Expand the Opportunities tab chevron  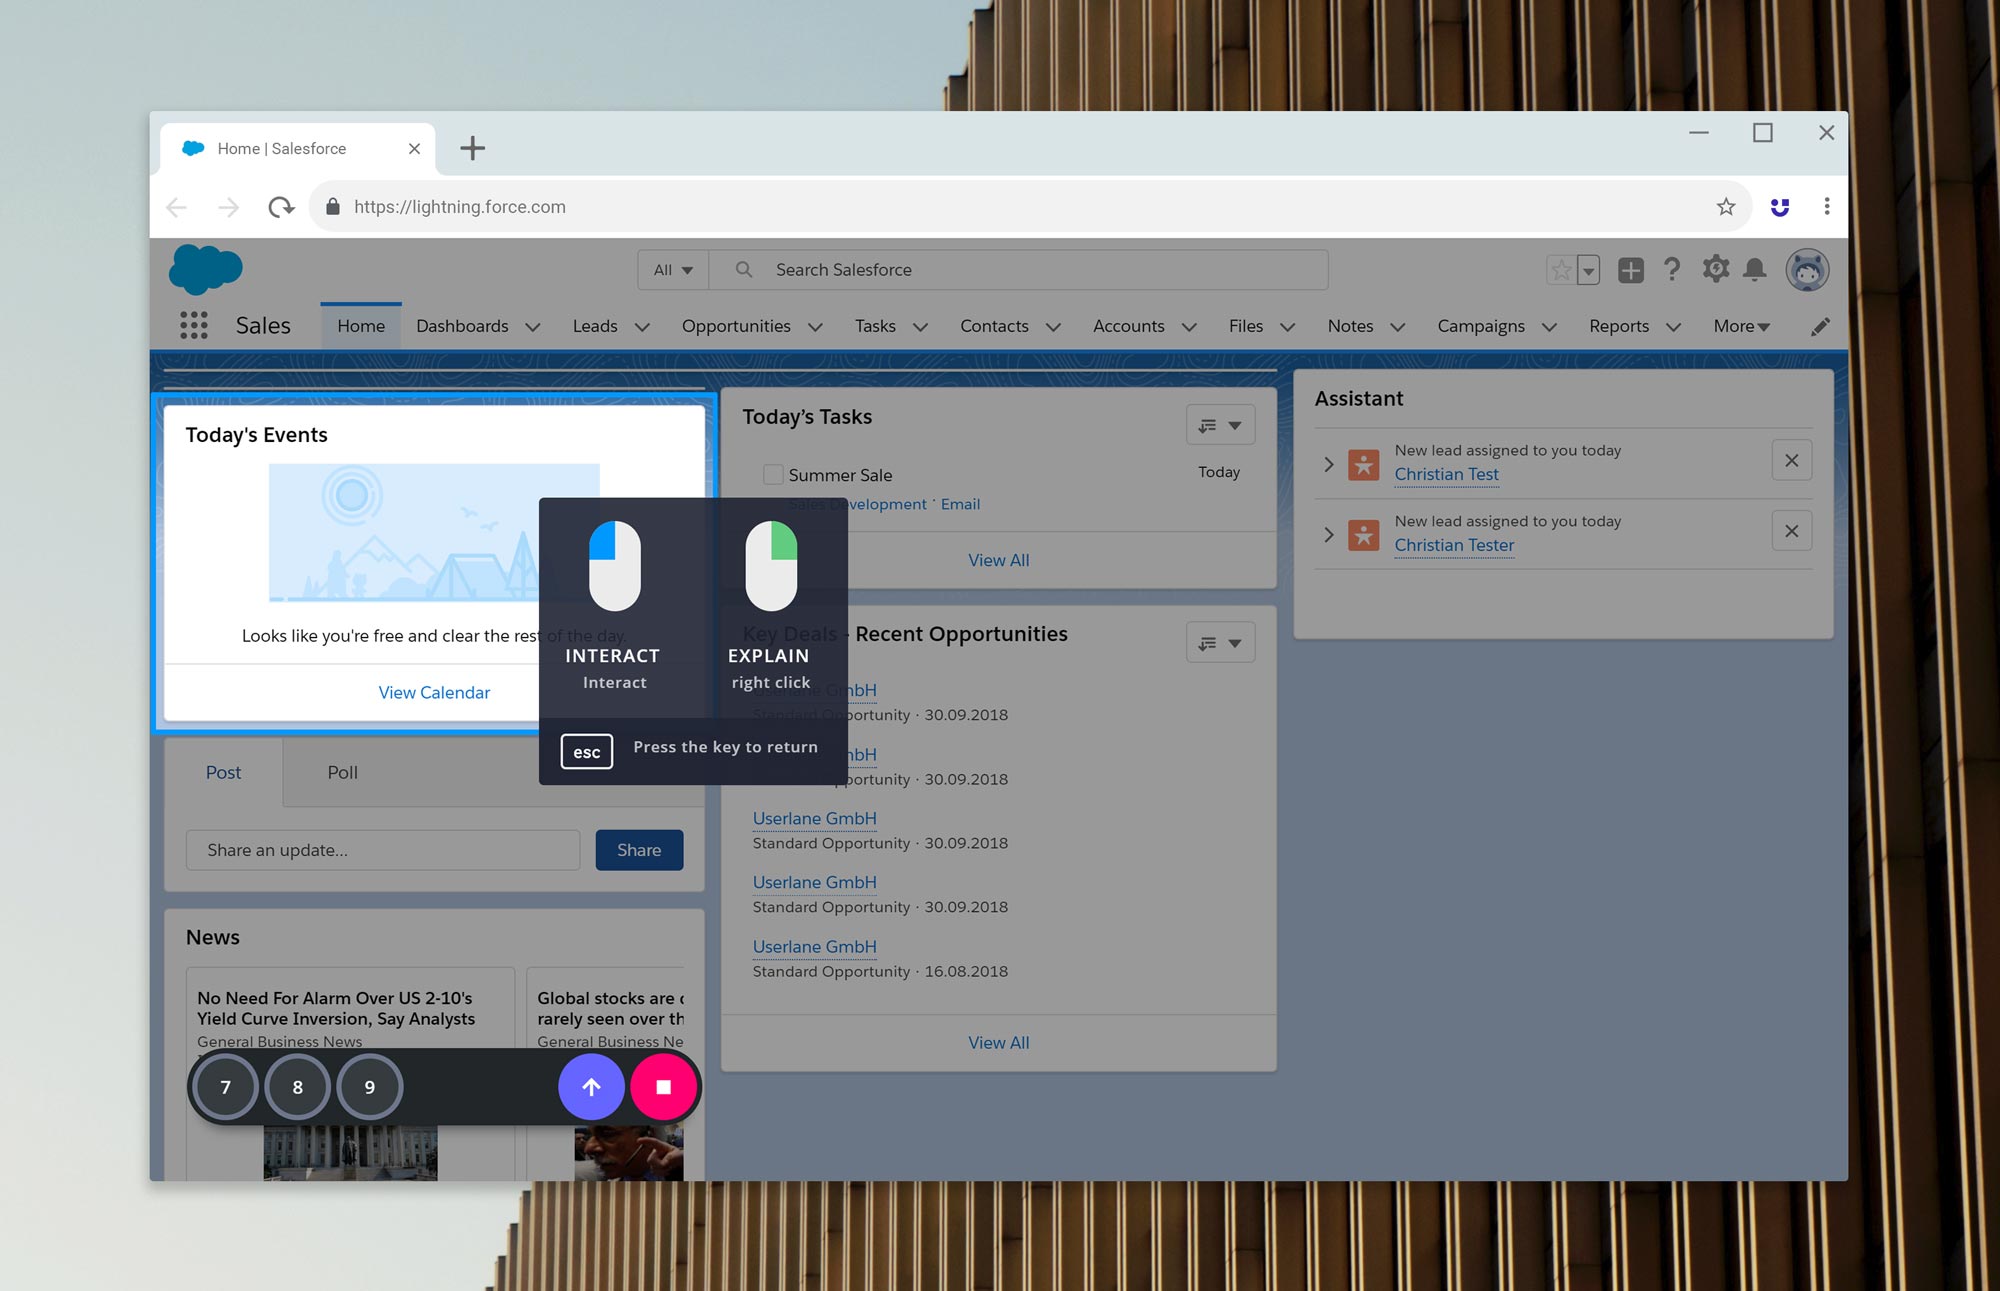pos(816,327)
